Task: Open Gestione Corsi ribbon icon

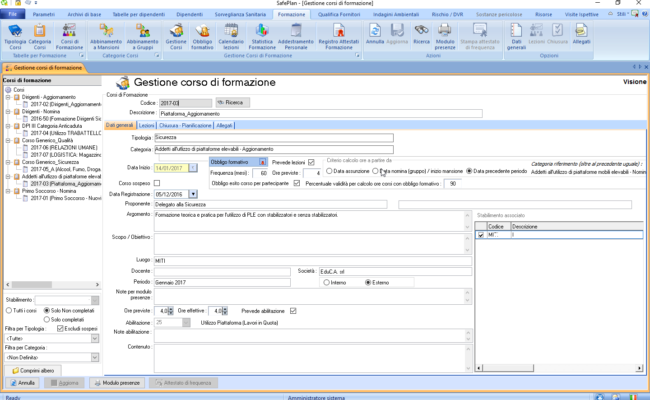Action: coord(176,36)
